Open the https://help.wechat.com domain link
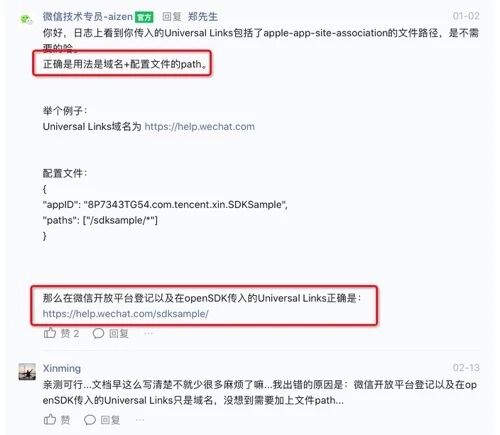The image size is (500, 435). [x=199, y=127]
